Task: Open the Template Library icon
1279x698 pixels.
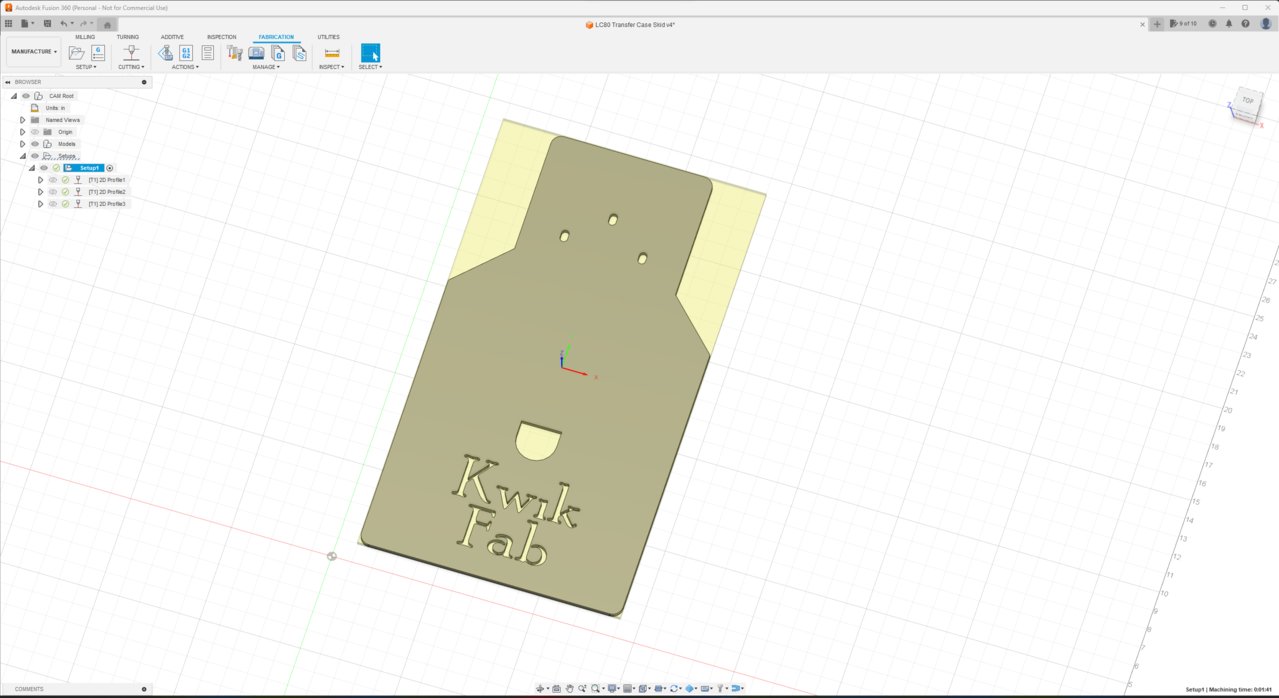Action: pos(299,53)
